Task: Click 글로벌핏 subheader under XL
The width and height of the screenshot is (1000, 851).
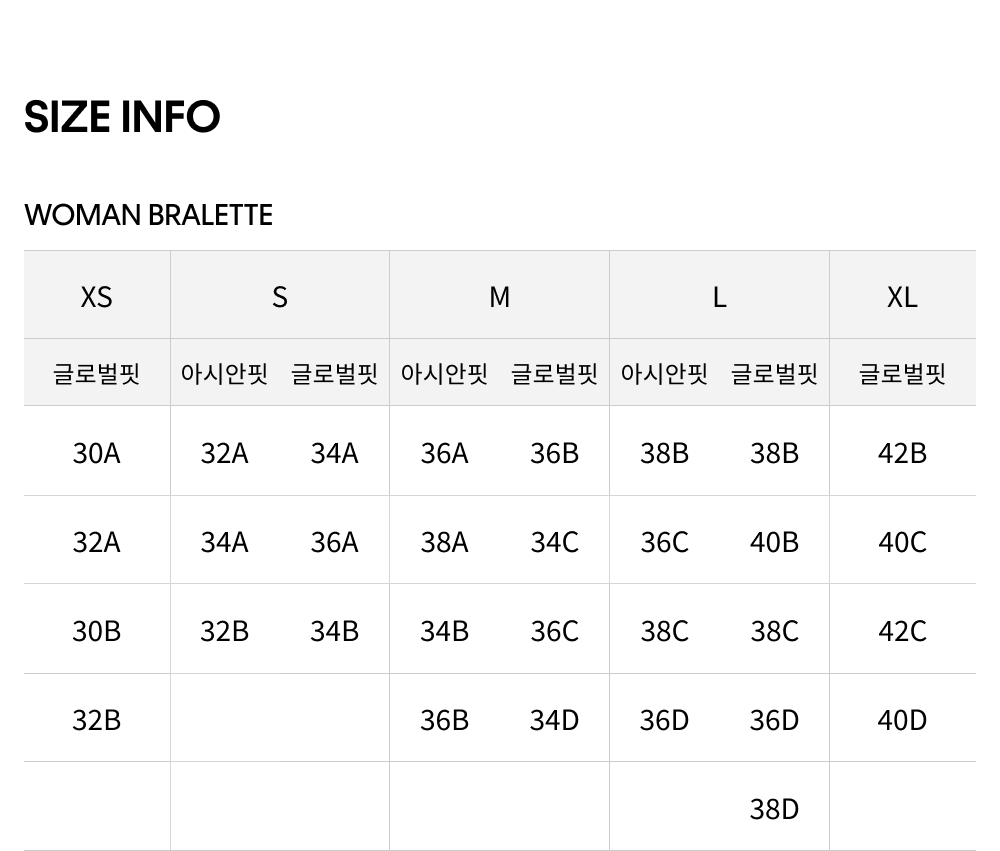Action: pos(902,374)
